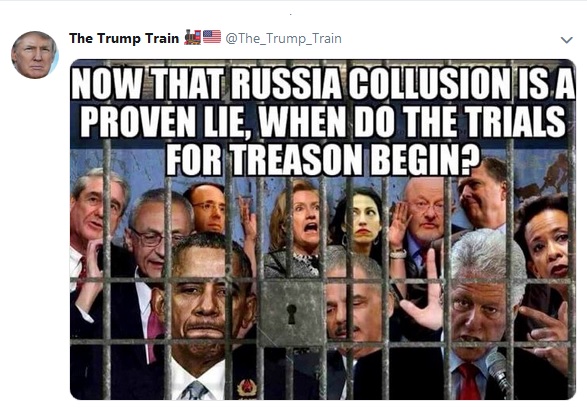The height and width of the screenshot is (412, 587).
Task: Open The Trump Train profile avatar
Action: coord(34,55)
